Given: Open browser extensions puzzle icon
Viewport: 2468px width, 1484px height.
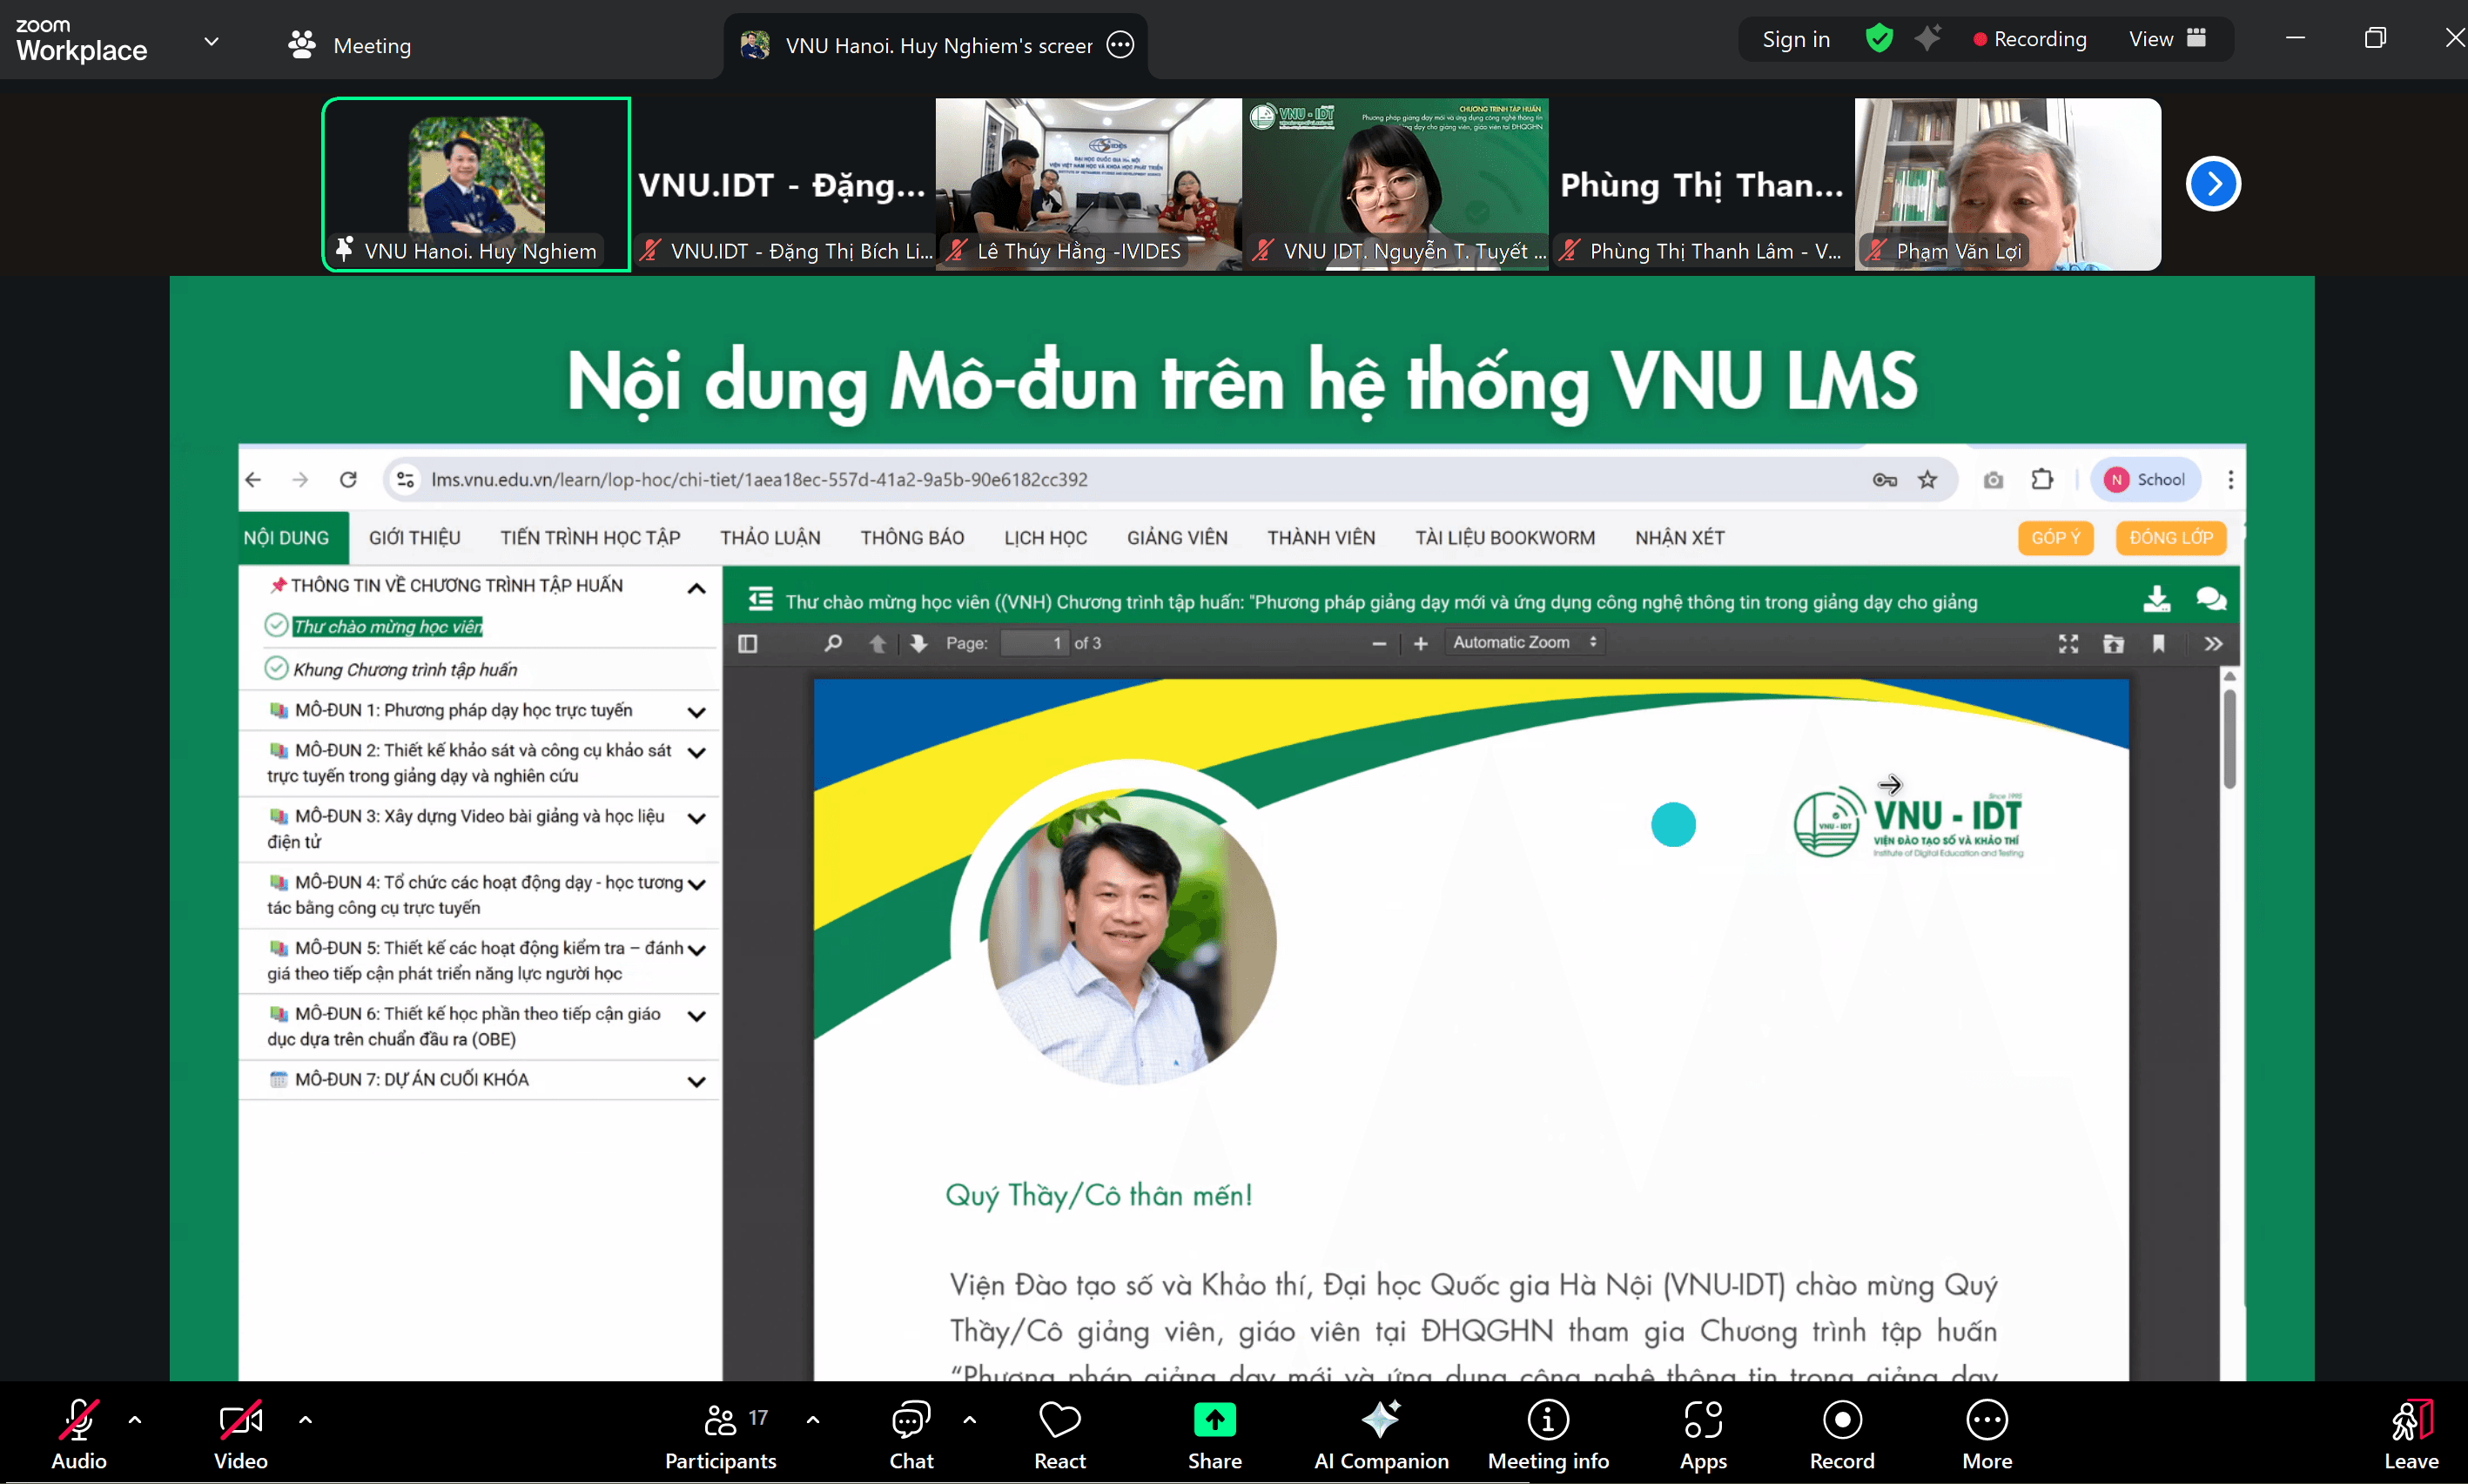Looking at the screenshot, I should tap(2041, 479).
